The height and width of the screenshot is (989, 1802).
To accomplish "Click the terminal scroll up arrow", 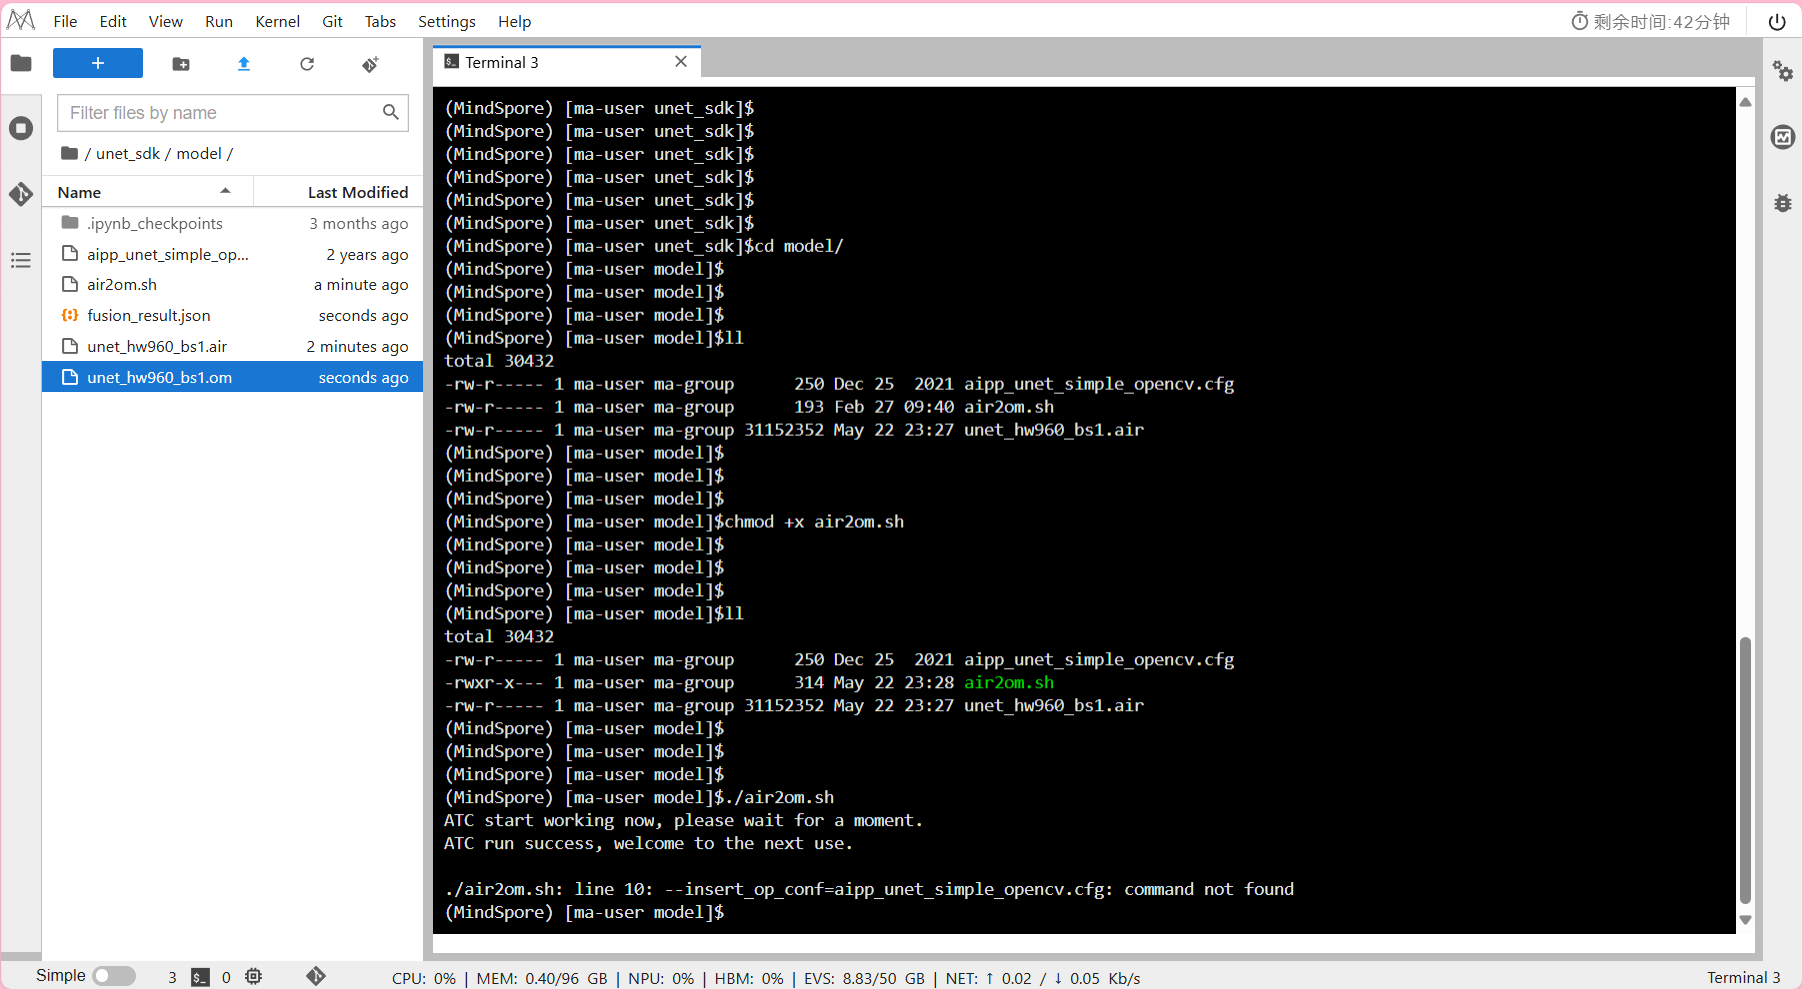I will [1745, 102].
